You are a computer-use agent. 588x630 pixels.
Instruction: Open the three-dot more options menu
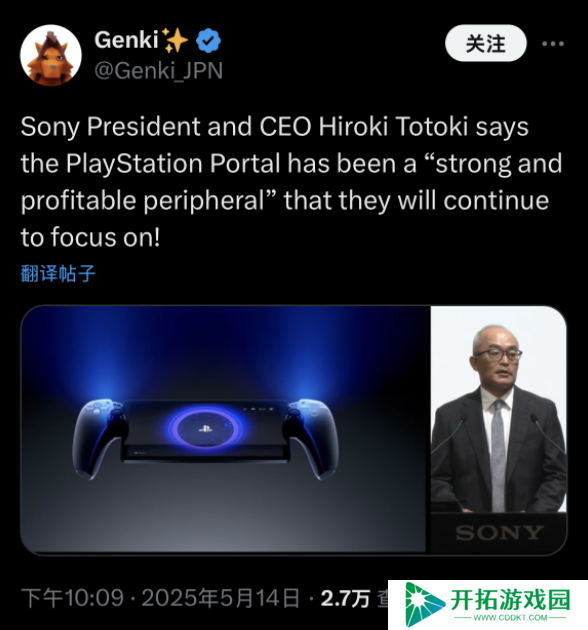pyautogui.click(x=553, y=43)
